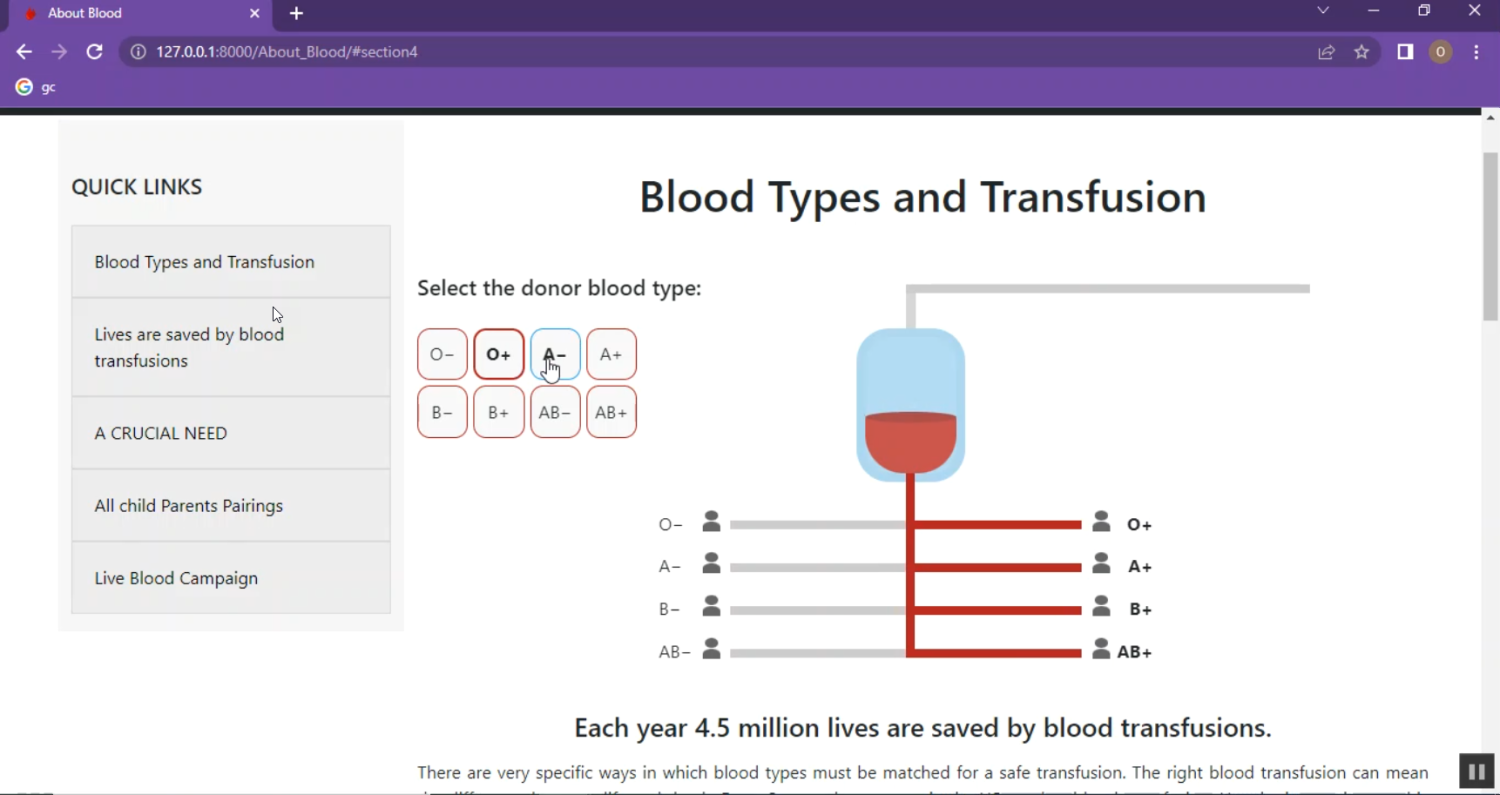1500x795 pixels.
Task: Select O− donor blood type
Action: (442, 354)
